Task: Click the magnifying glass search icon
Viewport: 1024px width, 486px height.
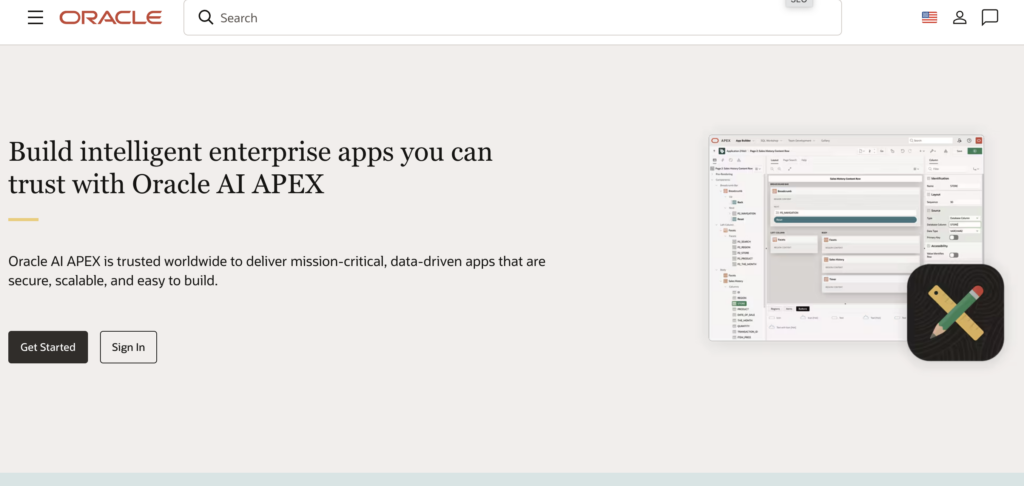Action: [x=206, y=17]
